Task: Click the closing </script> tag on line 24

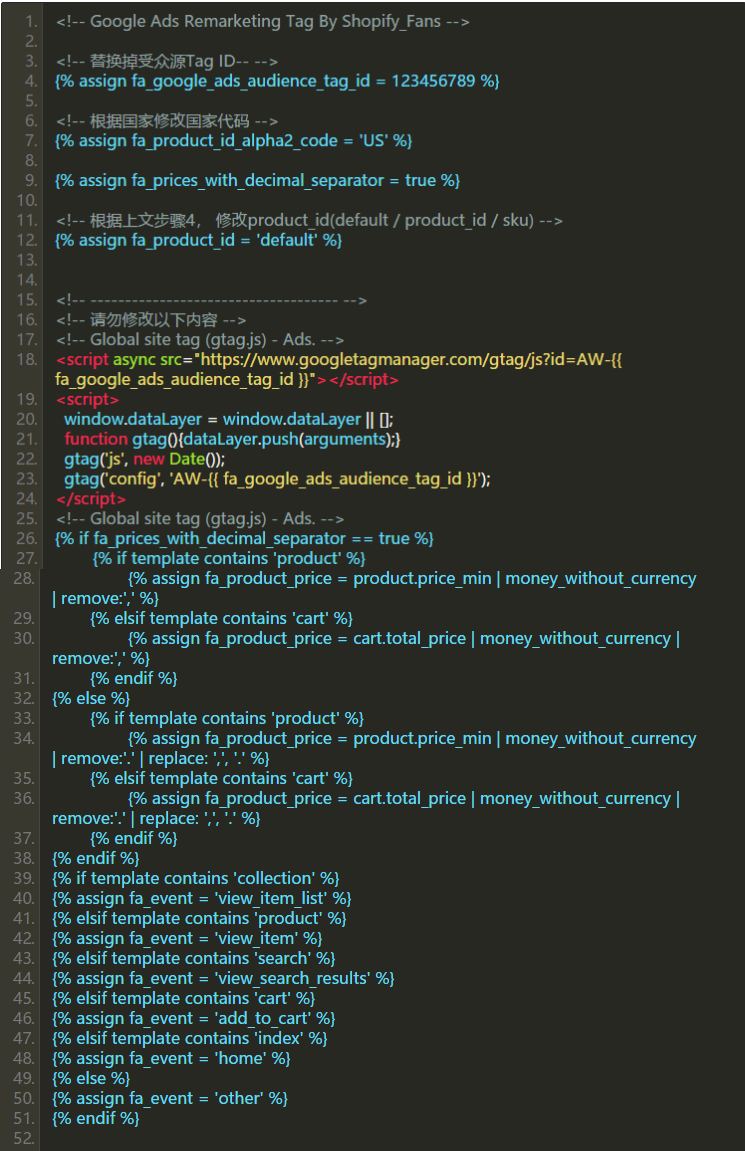Action: tap(91, 499)
